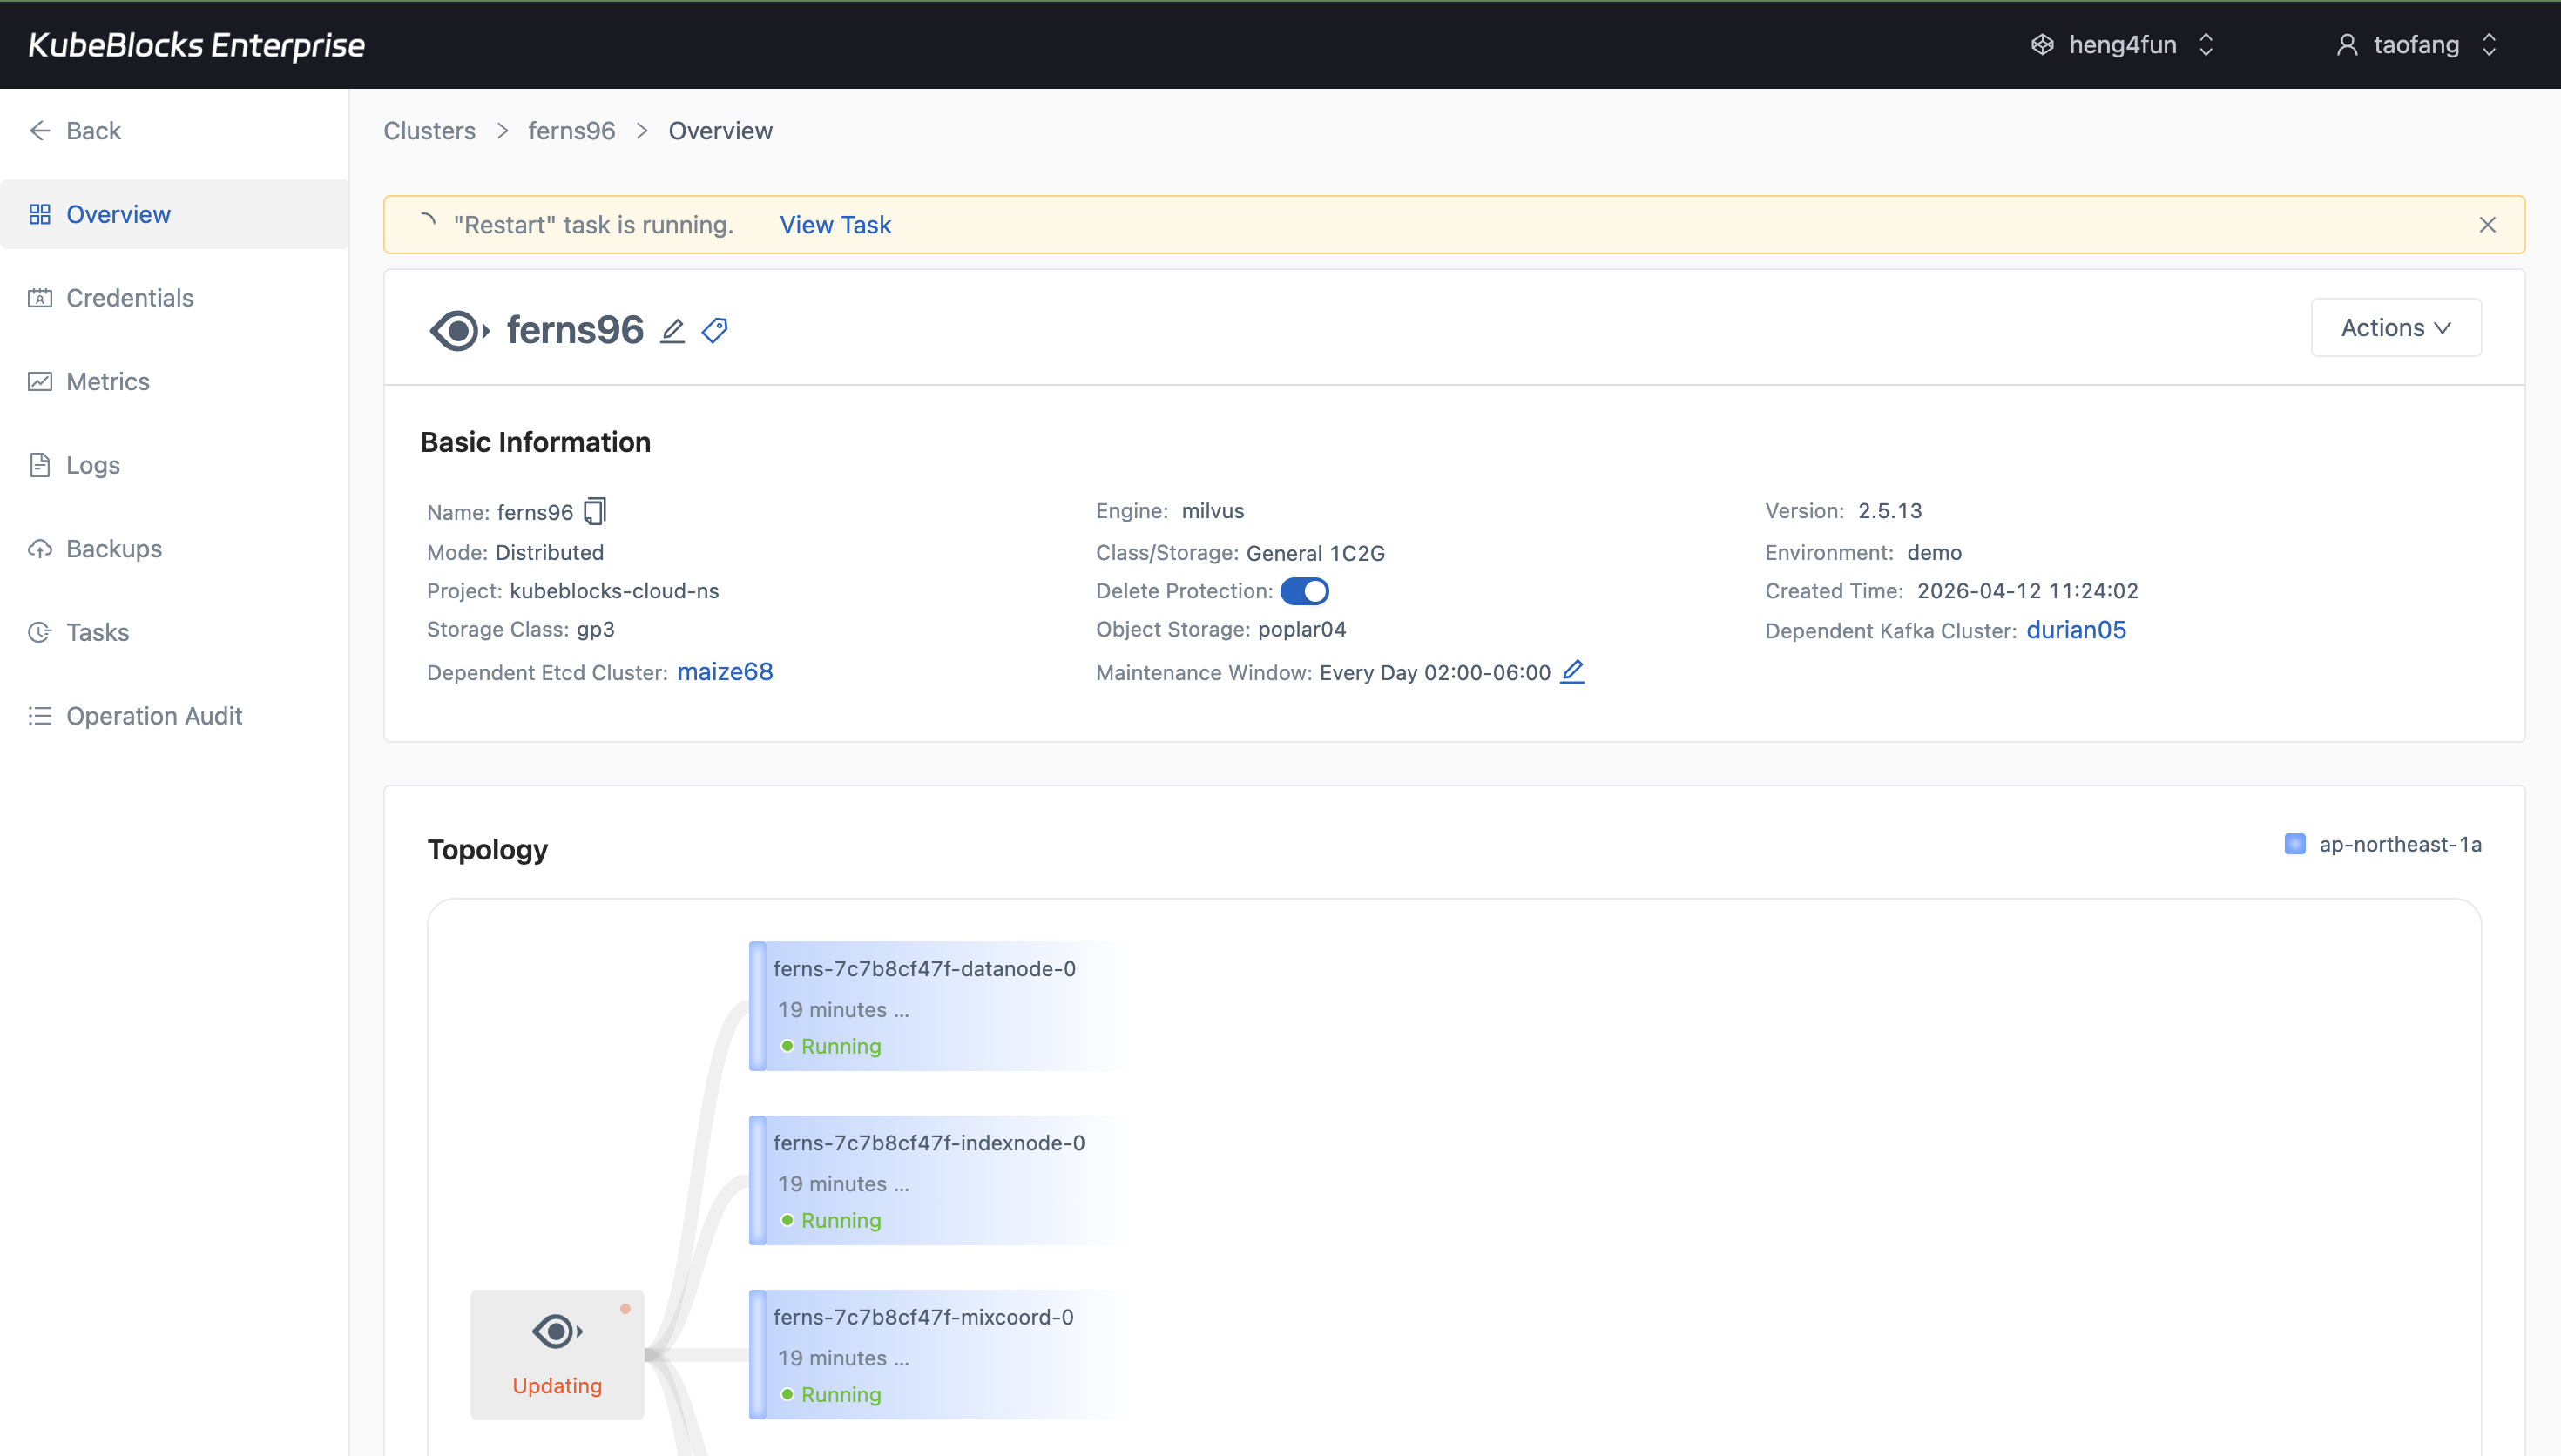This screenshot has height=1456, width=2561.
Task: Dismiss the restart task notification banner
Action: click(2488, 224)
